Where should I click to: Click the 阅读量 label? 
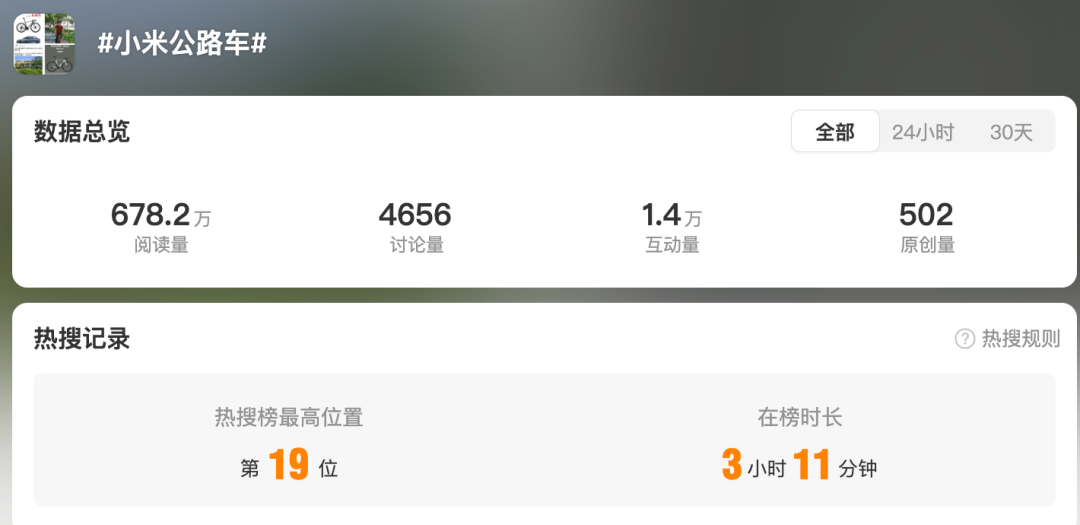point(161,245)
